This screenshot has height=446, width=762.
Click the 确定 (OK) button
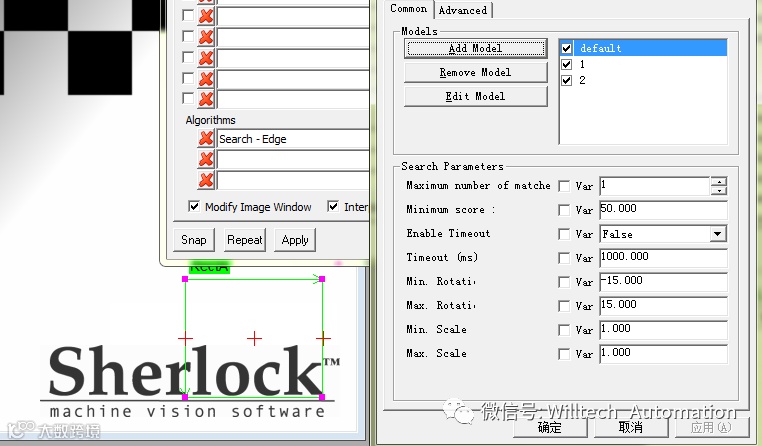pos(550,427)
